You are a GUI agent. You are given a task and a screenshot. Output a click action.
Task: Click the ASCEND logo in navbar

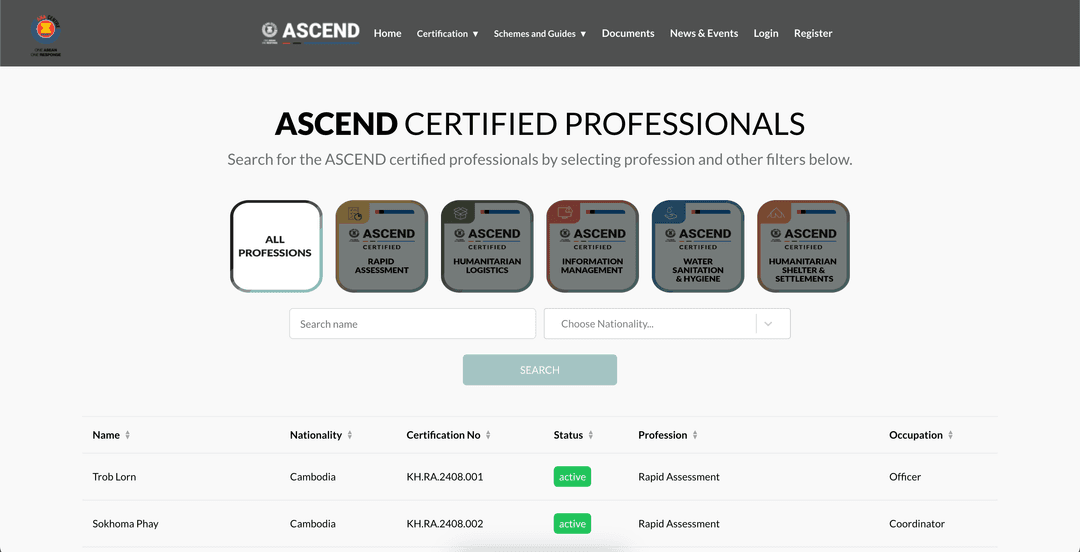pos(311,32)
